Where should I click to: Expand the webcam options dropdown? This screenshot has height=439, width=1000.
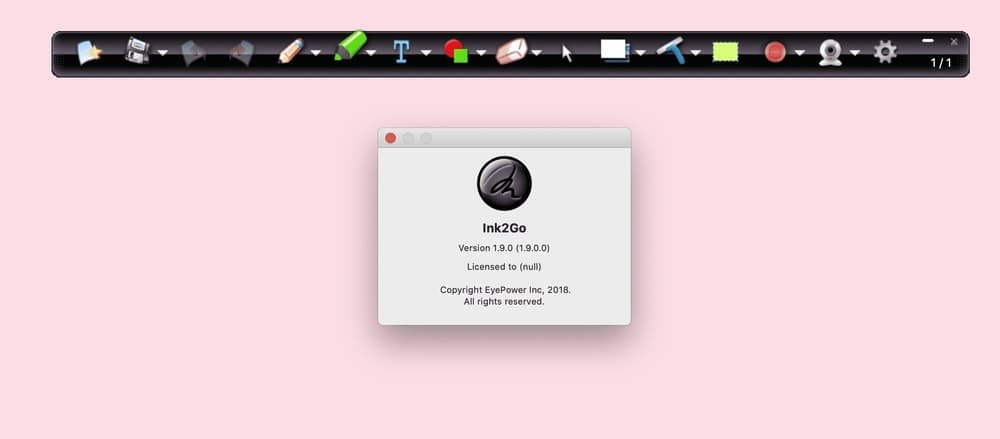855,53
